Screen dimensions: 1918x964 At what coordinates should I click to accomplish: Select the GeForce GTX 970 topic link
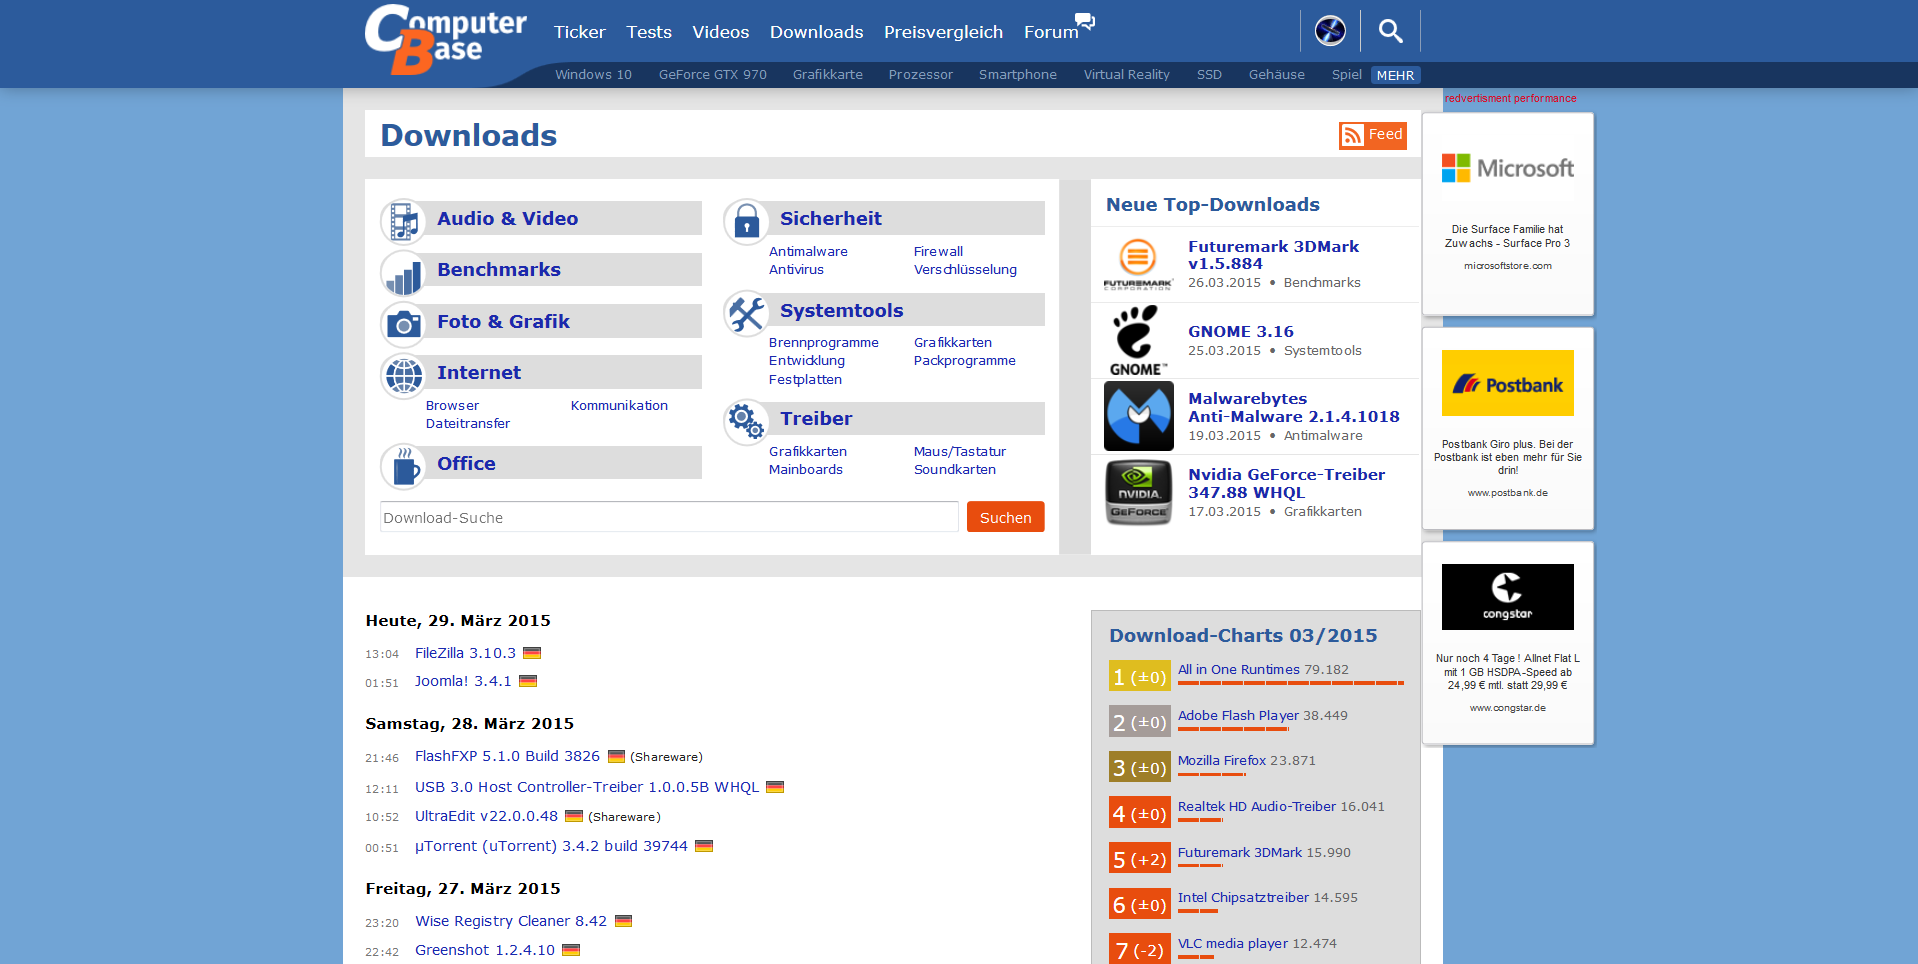713,75
